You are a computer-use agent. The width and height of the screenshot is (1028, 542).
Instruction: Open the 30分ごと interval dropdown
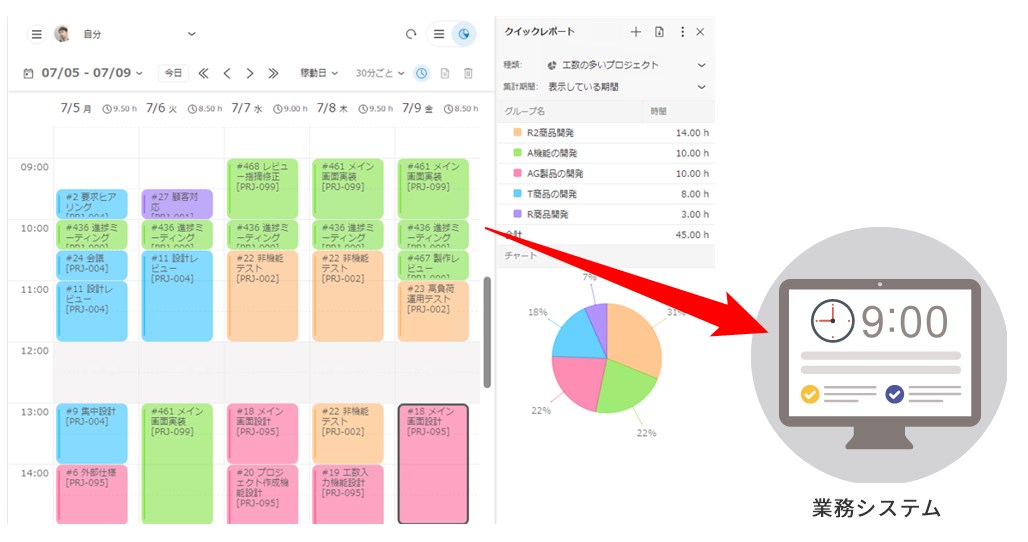(x=380, y=73)
